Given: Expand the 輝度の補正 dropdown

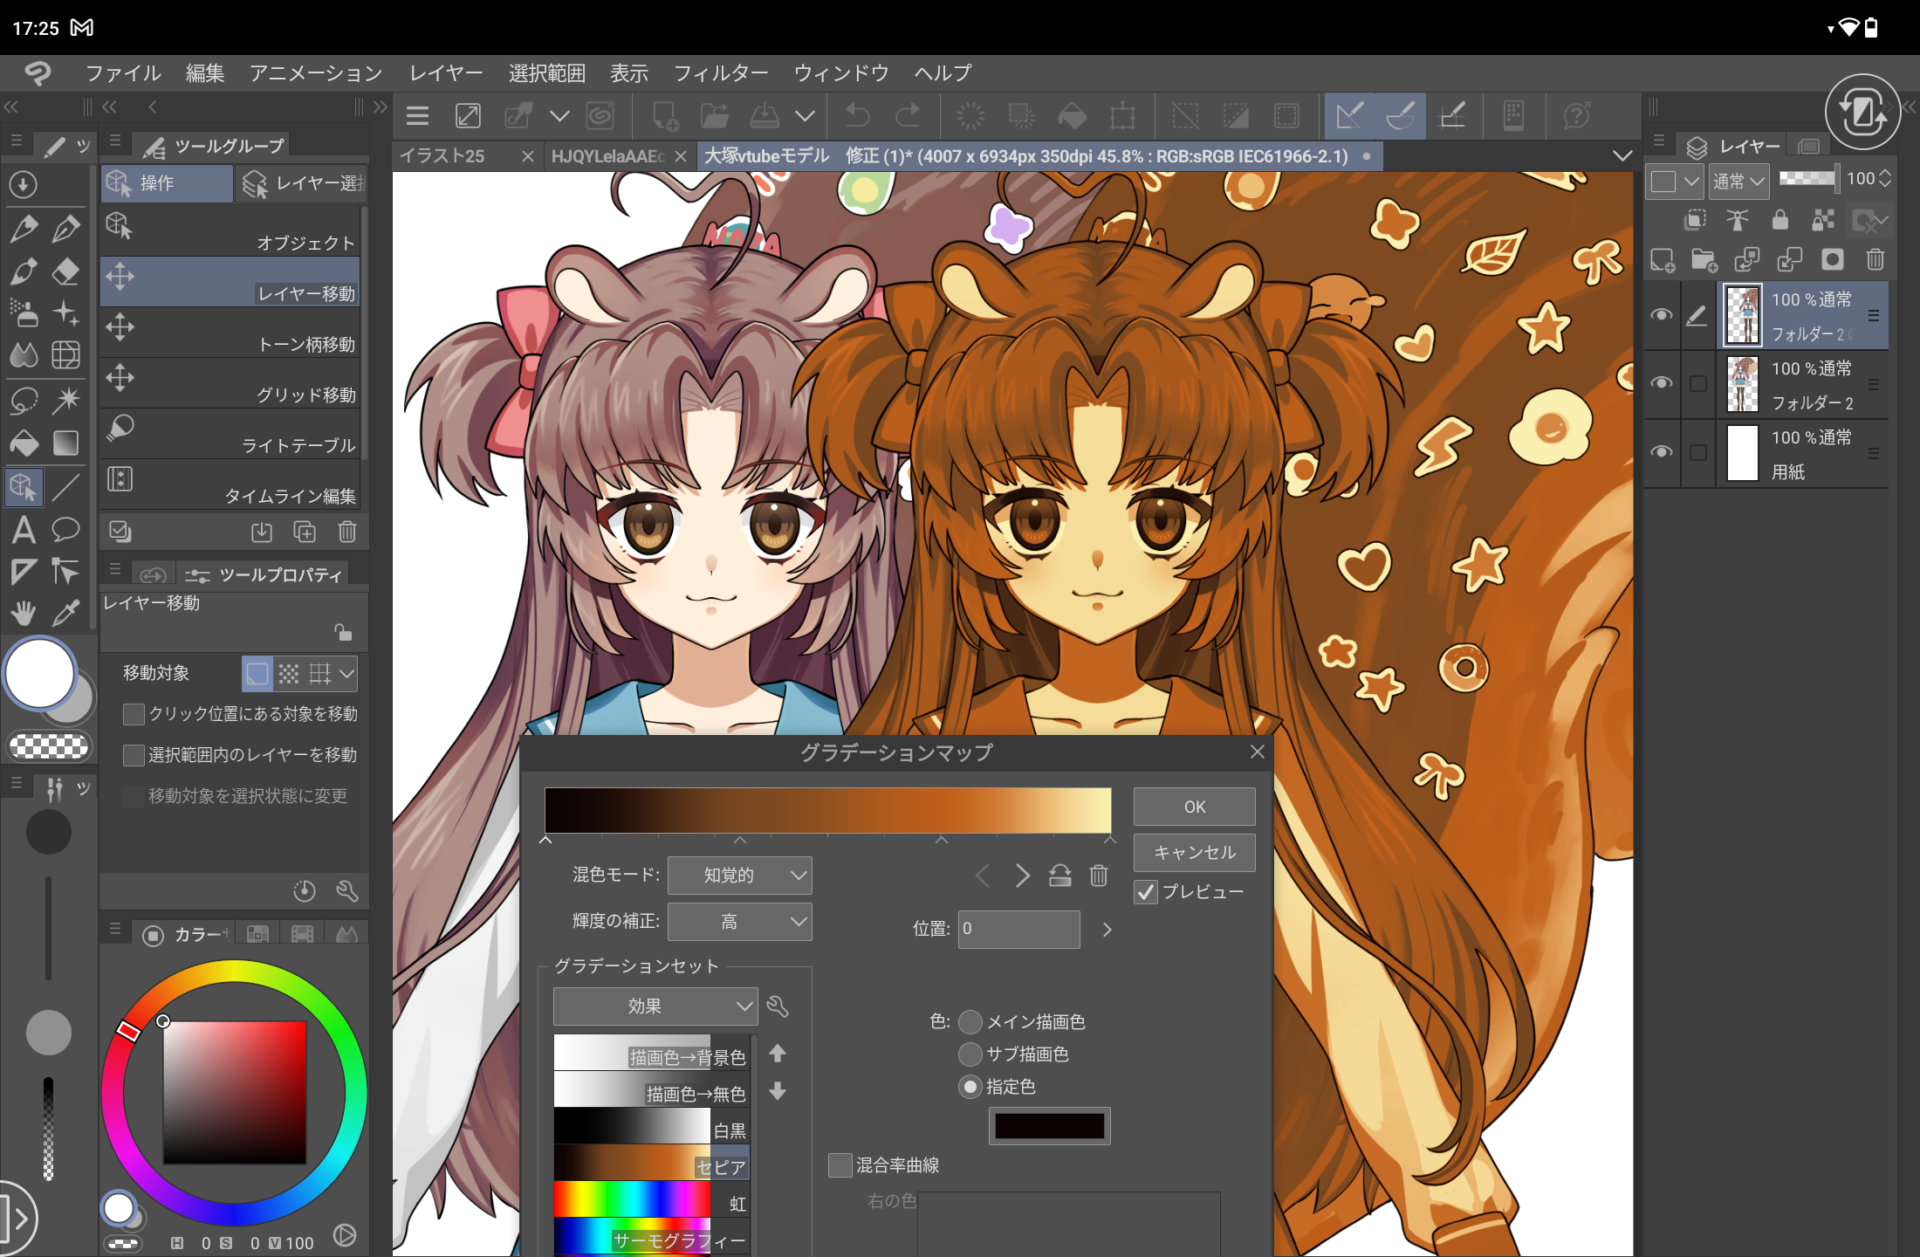Looking at the screenshot, I should pos(739,921).
